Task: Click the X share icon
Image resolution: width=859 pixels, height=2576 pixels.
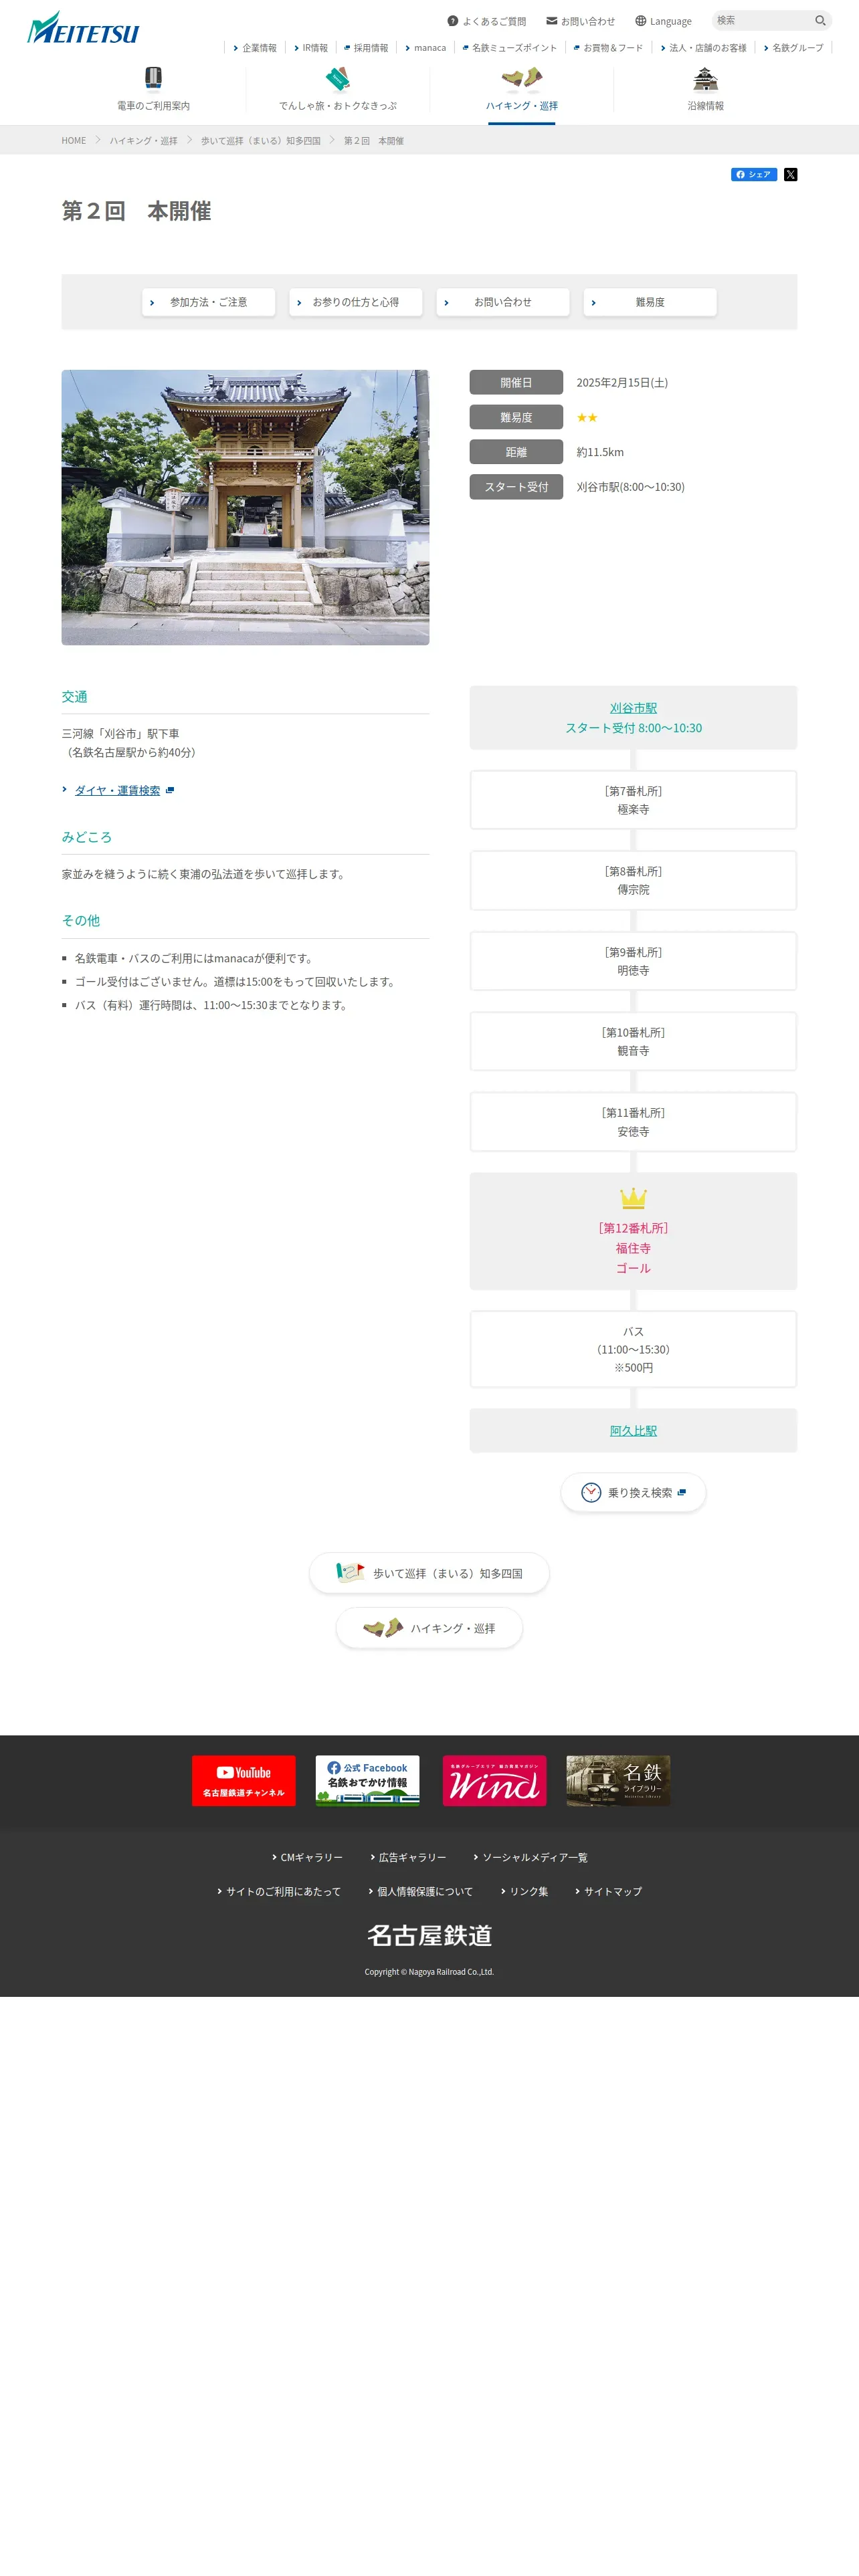Action: pos(790,175)
